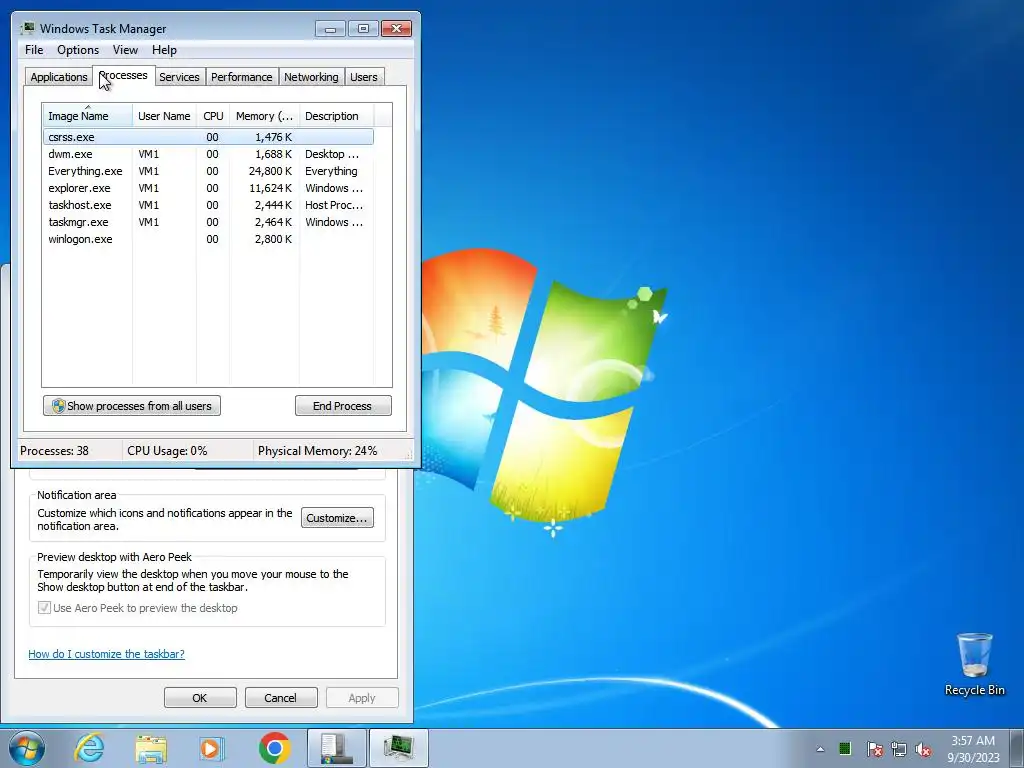Image resolution: width=1024 pixels, height=768 pixels.
Task: Select the taskmgr.exe process
Action: pyautogui.click(x=208, y=222)
